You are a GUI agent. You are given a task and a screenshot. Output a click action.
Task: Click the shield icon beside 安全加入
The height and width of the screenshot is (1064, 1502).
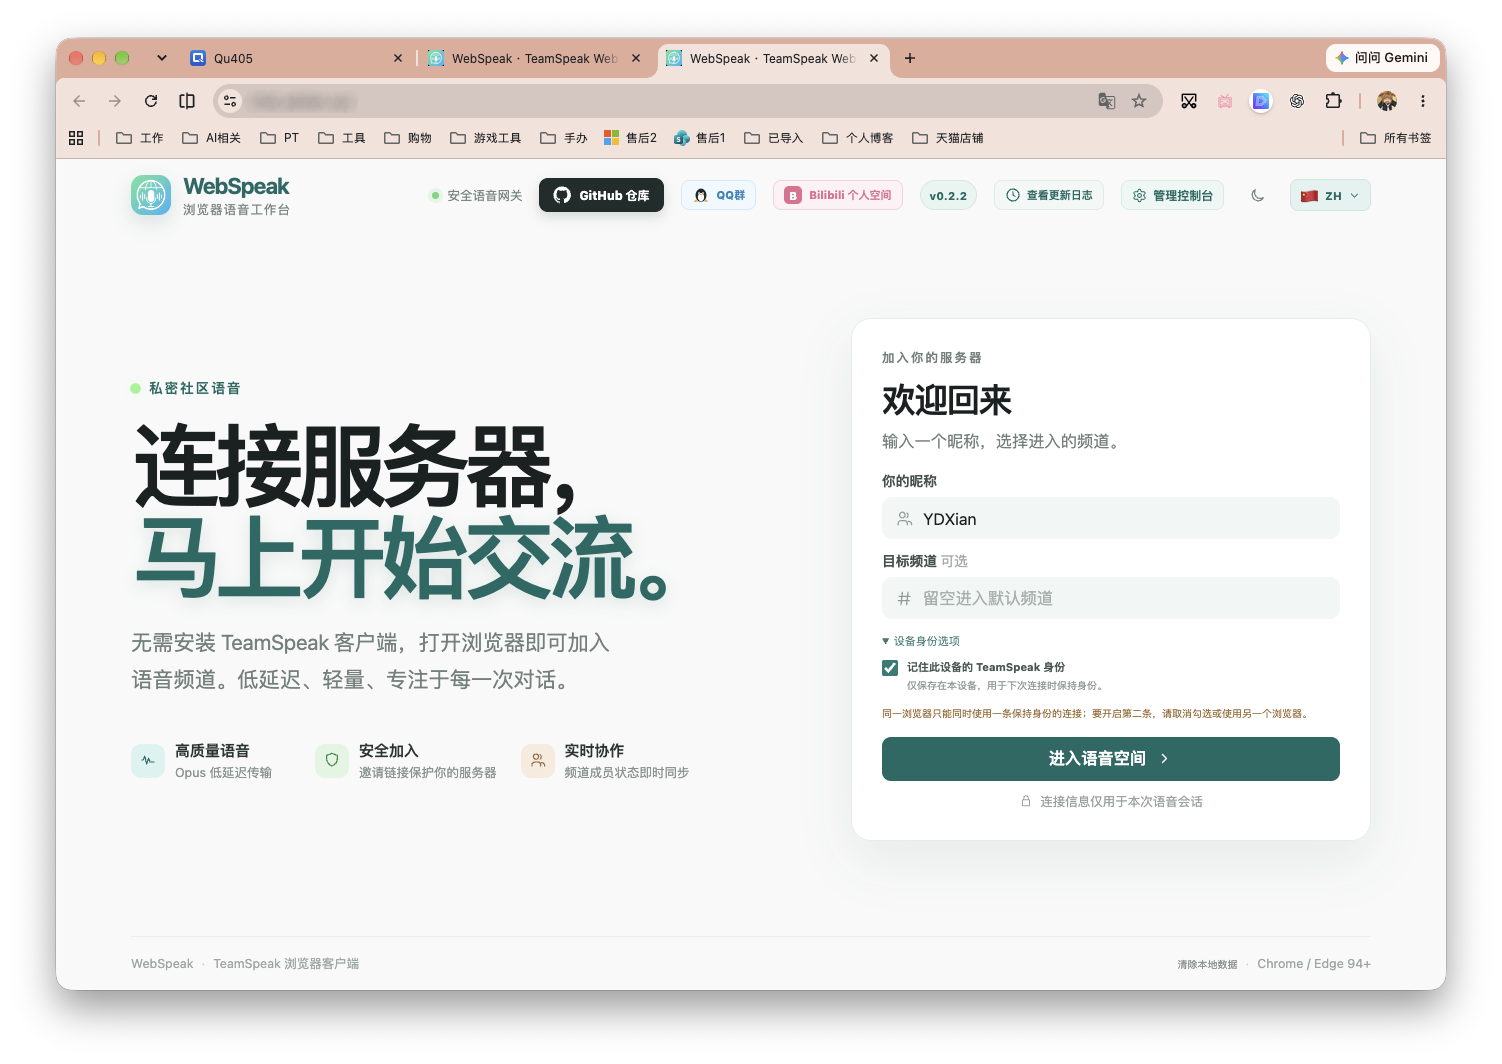click(332, 761)
